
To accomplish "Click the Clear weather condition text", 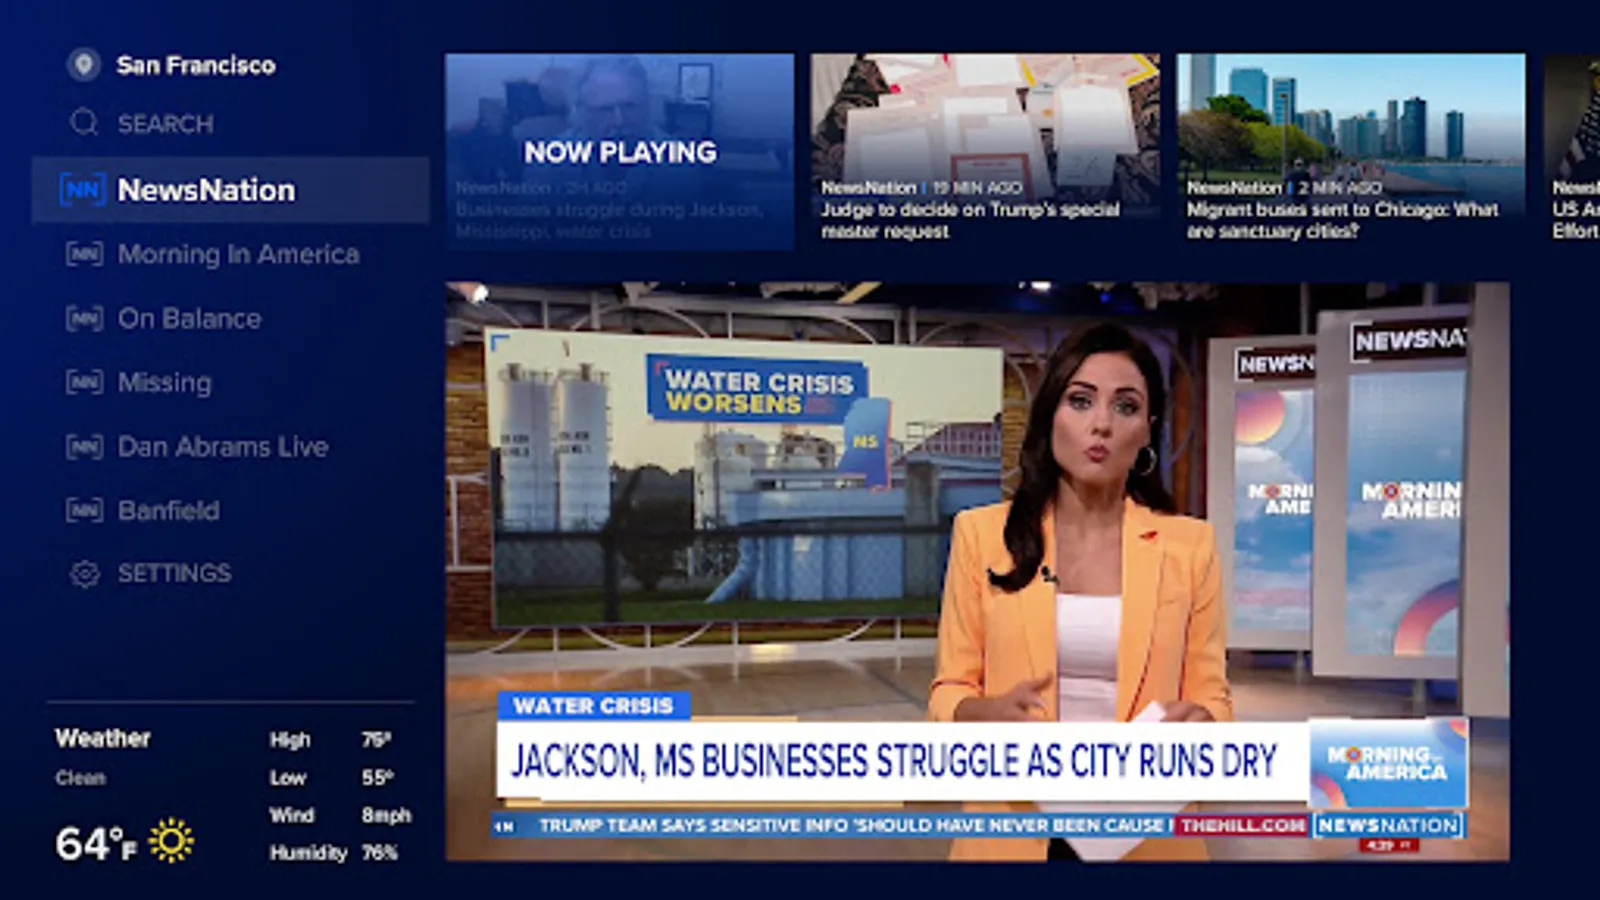I will click(80, 778).
